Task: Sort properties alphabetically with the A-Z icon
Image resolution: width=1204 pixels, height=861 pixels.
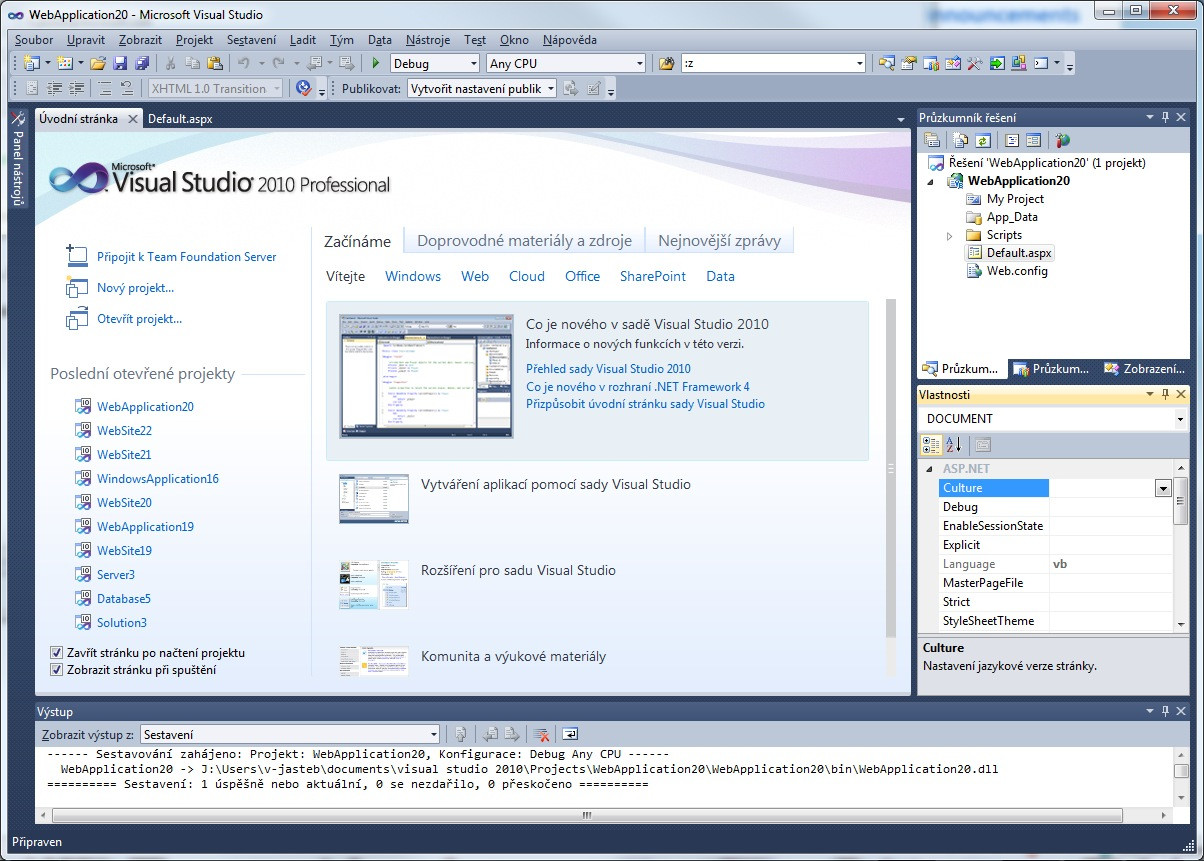Action: [x=953, y=444]
